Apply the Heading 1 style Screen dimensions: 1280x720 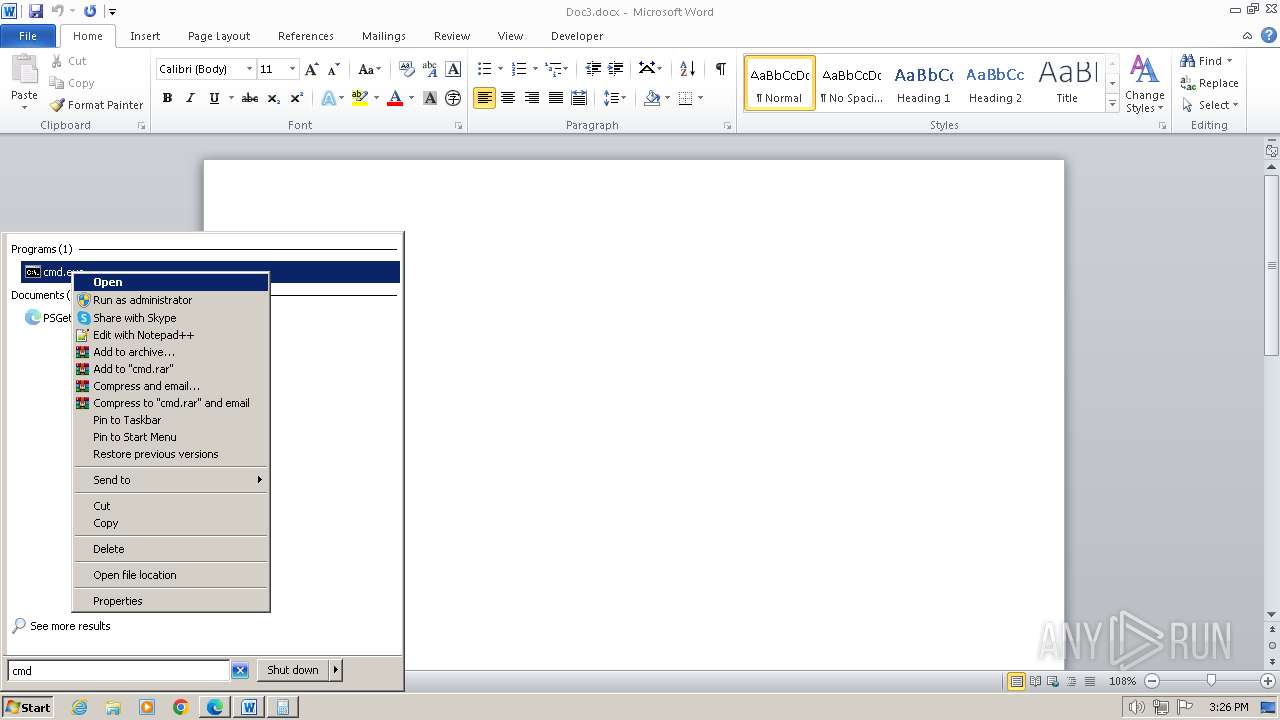click(x=923, y=83)
